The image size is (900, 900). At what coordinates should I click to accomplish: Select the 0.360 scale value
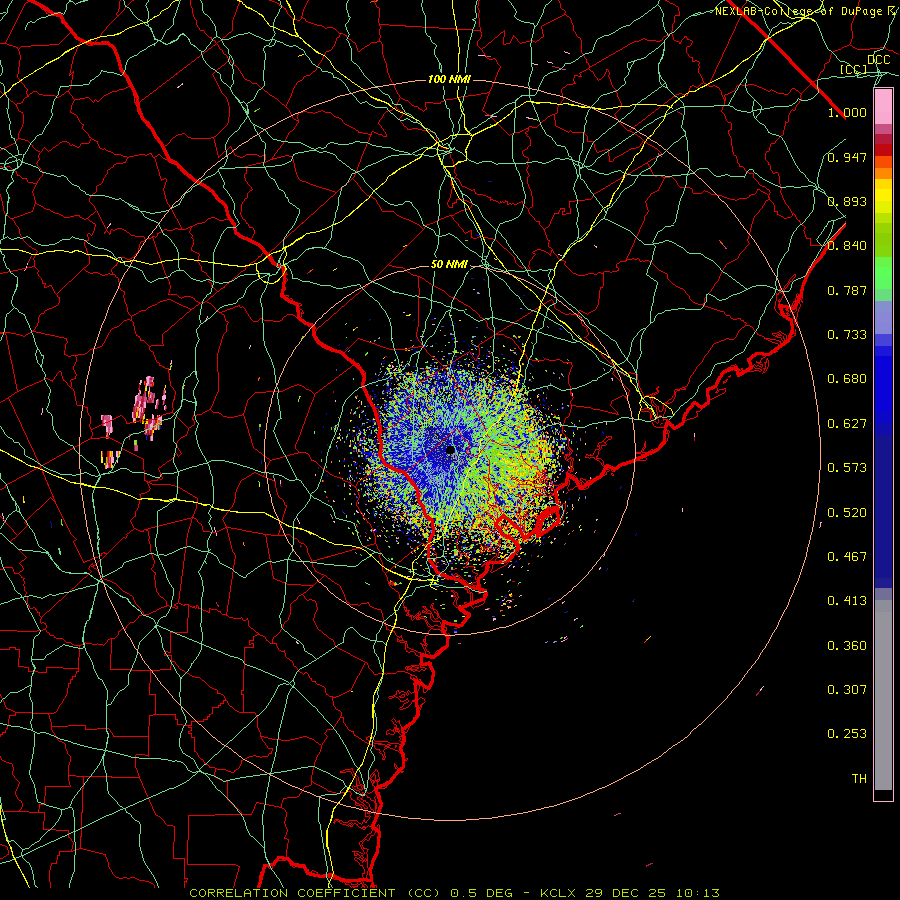coord(847,646)
